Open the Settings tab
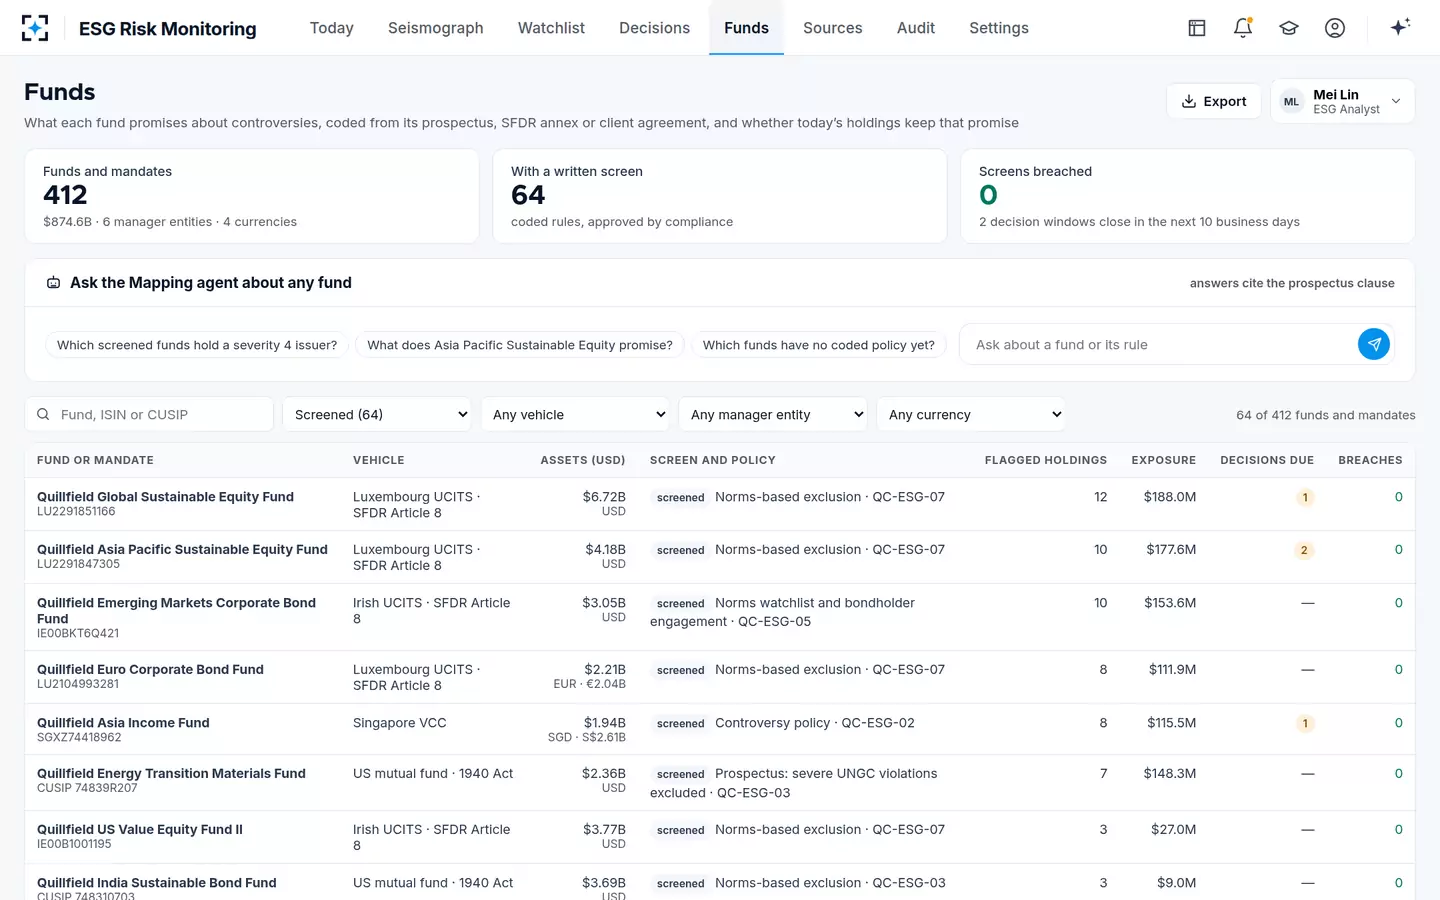The height and width of the screenshot is (900, 1440). click(x=999, y=28)
